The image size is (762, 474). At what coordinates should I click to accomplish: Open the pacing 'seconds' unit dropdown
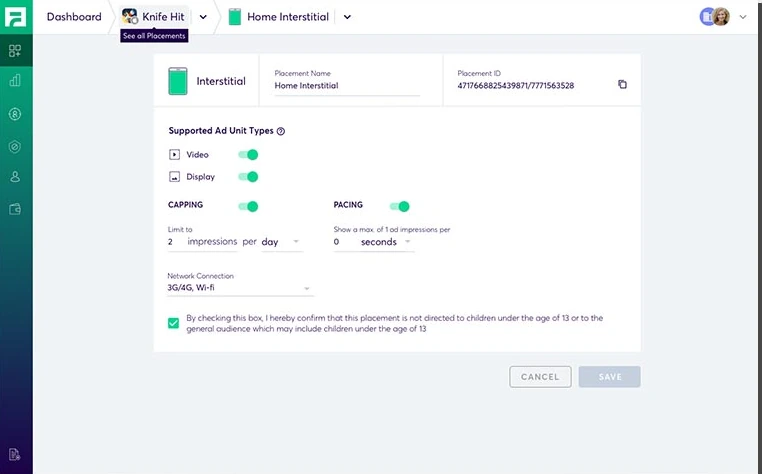click(387, 242)
